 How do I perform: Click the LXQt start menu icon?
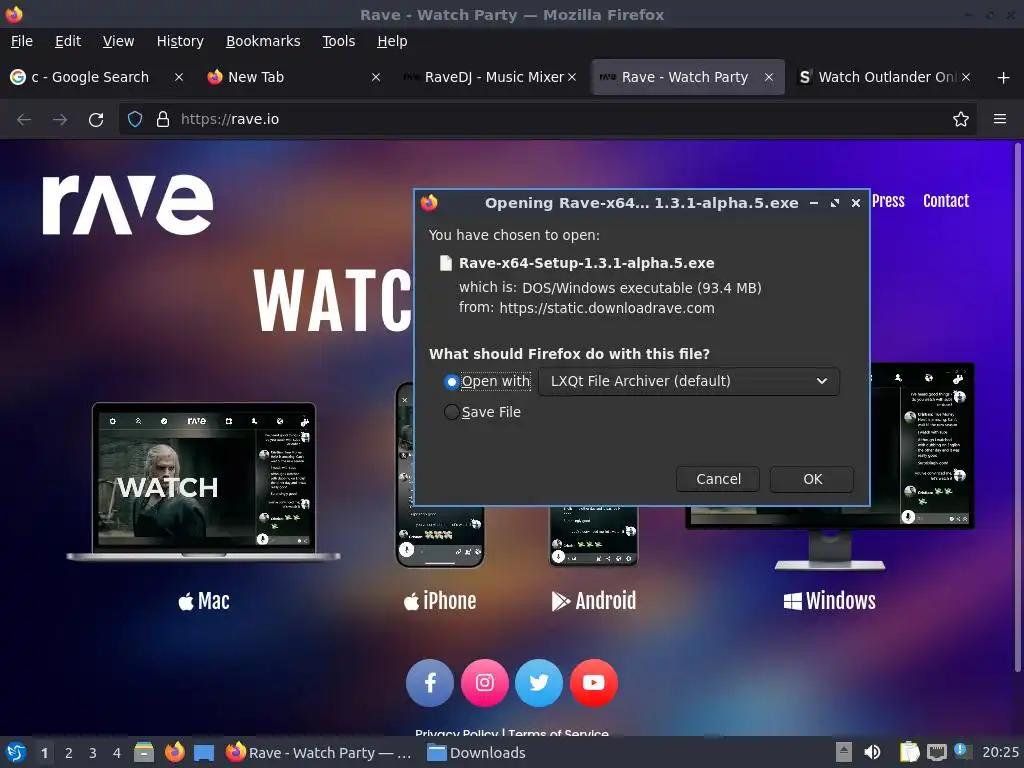click(x=16, y=752)
